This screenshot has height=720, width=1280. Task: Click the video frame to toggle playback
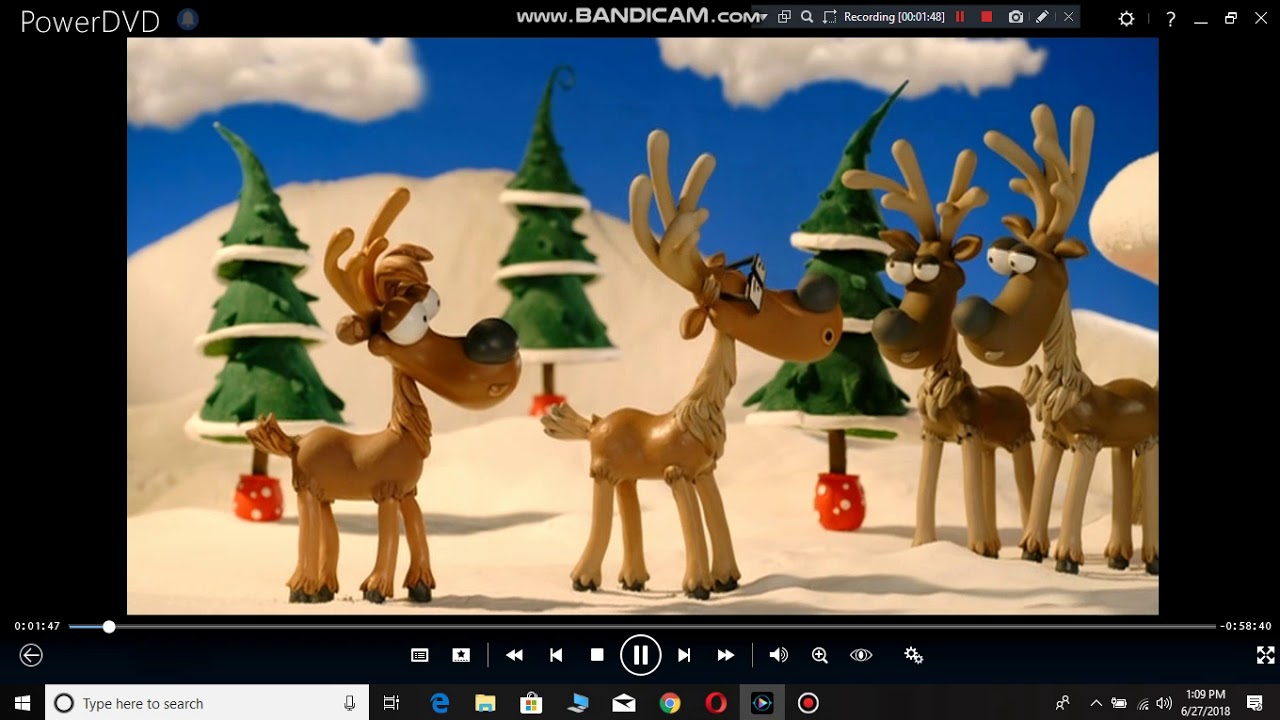[642, 326]
